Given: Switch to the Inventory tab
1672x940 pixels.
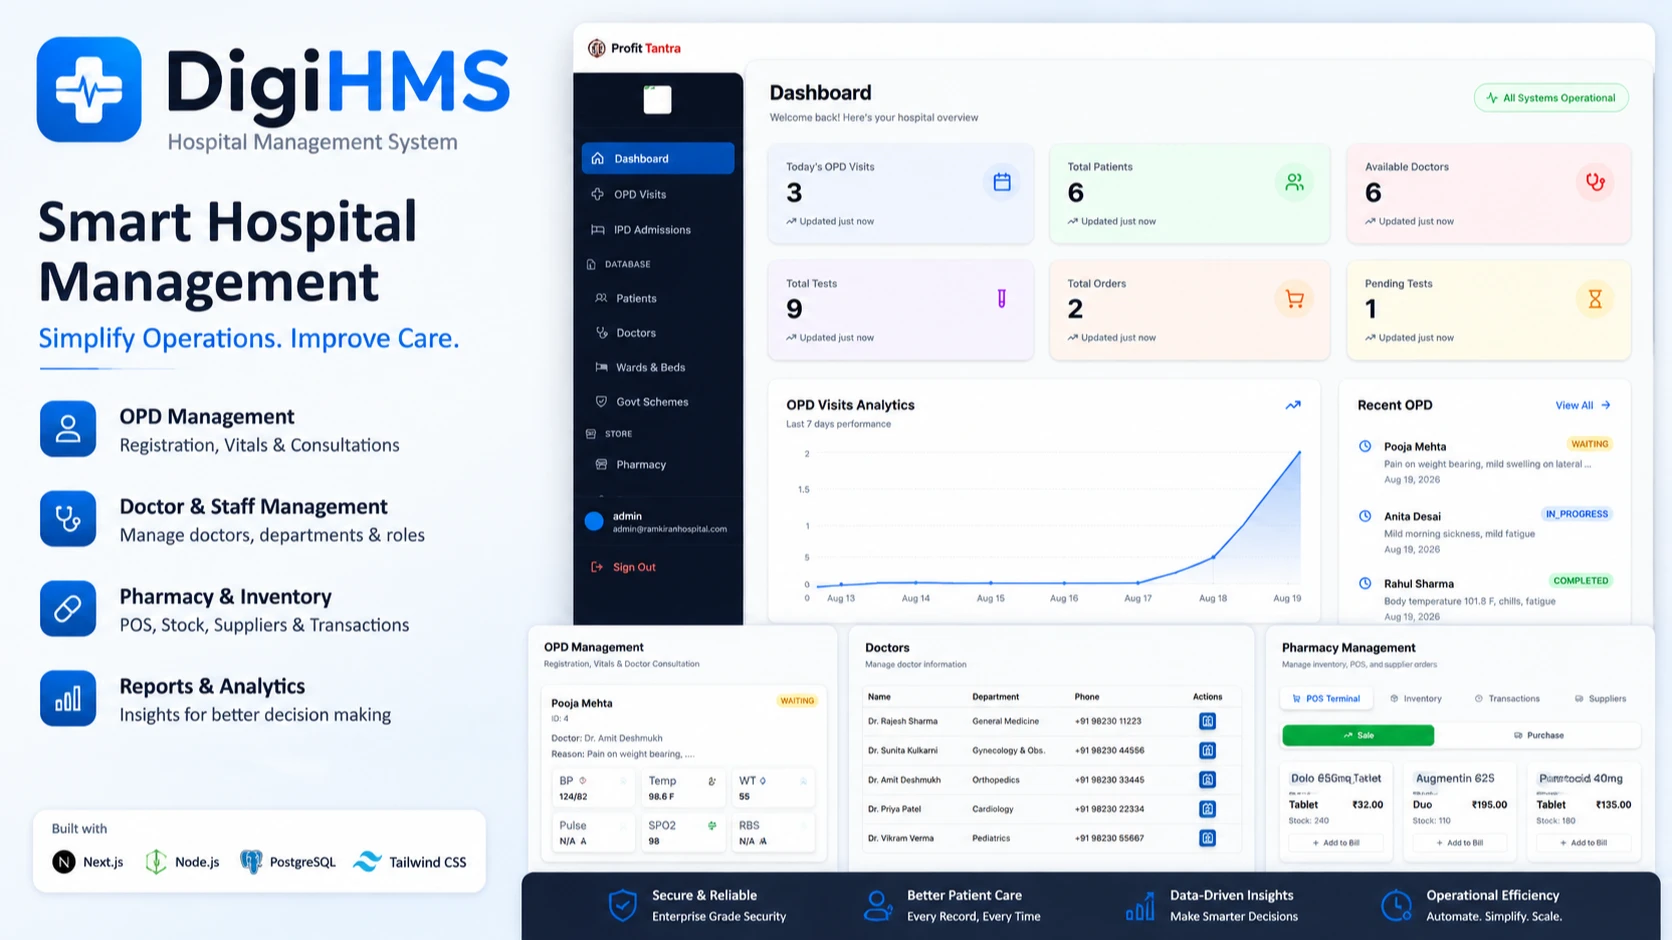Looking at the screenshot, I should click(1416, 698).
